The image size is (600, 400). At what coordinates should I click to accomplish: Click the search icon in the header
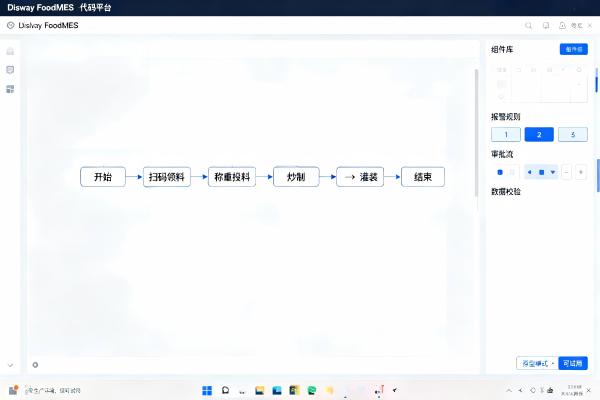(x=528, y=26)
